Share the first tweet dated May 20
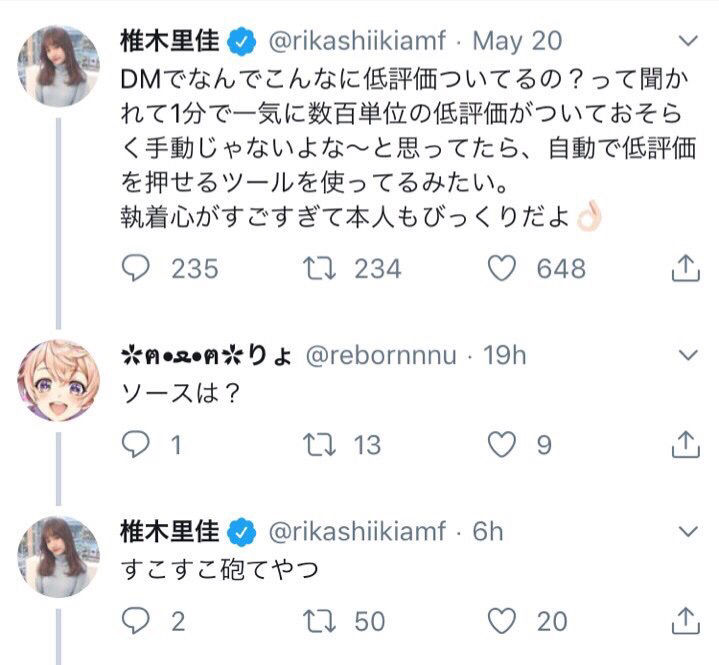The height and width of the screenshot is (665, 719). pos(686,268)
